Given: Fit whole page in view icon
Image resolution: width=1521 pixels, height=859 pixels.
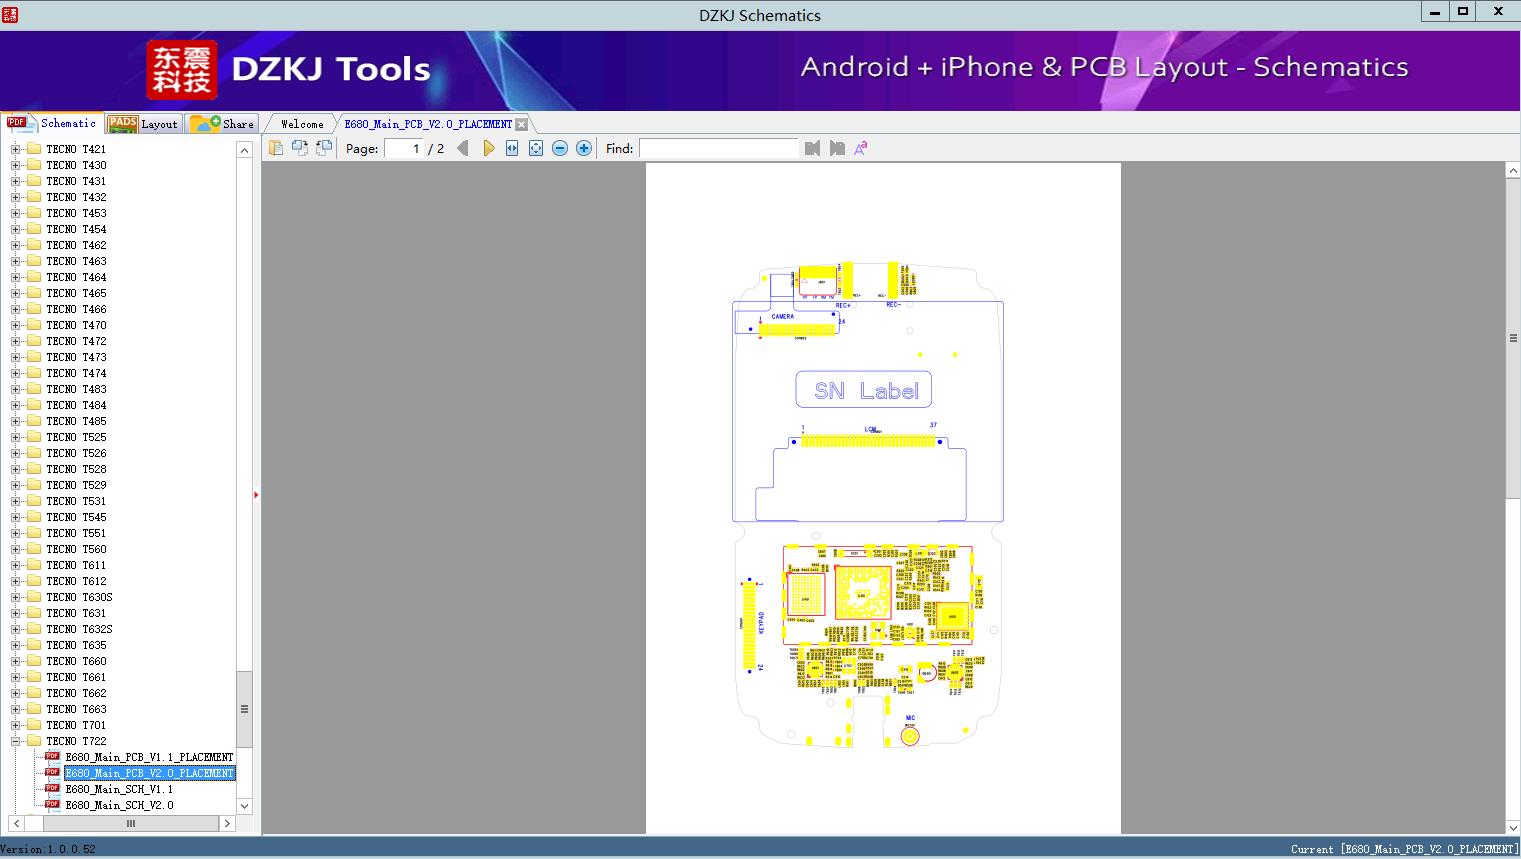Looking at the screenshot, I should (x=536, y=148).
